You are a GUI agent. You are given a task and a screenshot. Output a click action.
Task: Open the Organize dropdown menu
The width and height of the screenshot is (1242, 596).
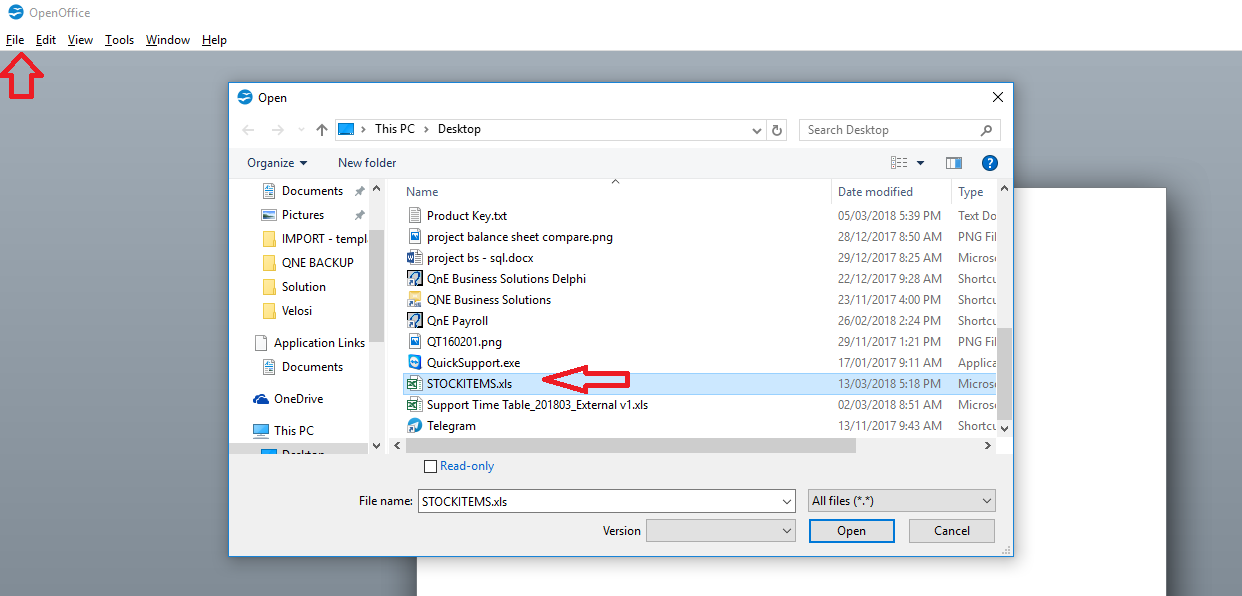[x=277, y=163]
